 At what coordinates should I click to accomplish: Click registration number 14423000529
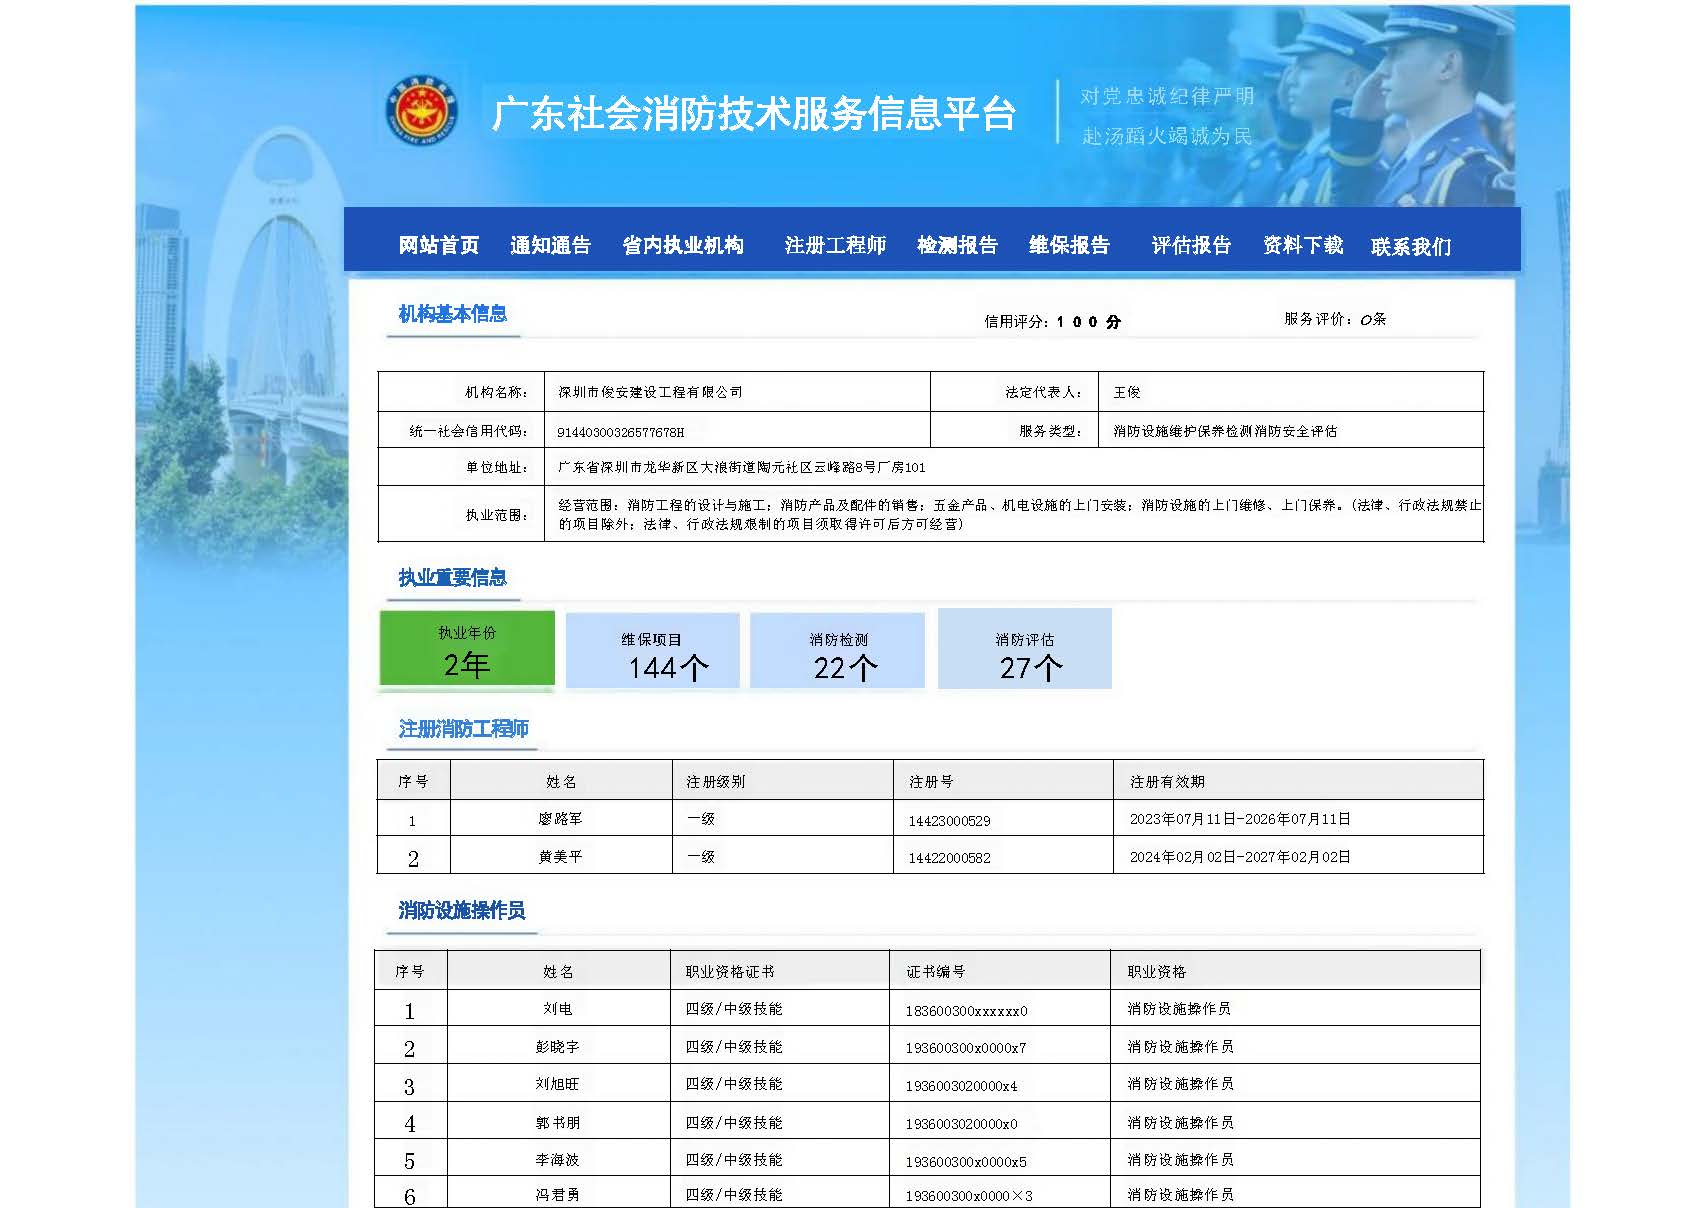pos(949,821)
